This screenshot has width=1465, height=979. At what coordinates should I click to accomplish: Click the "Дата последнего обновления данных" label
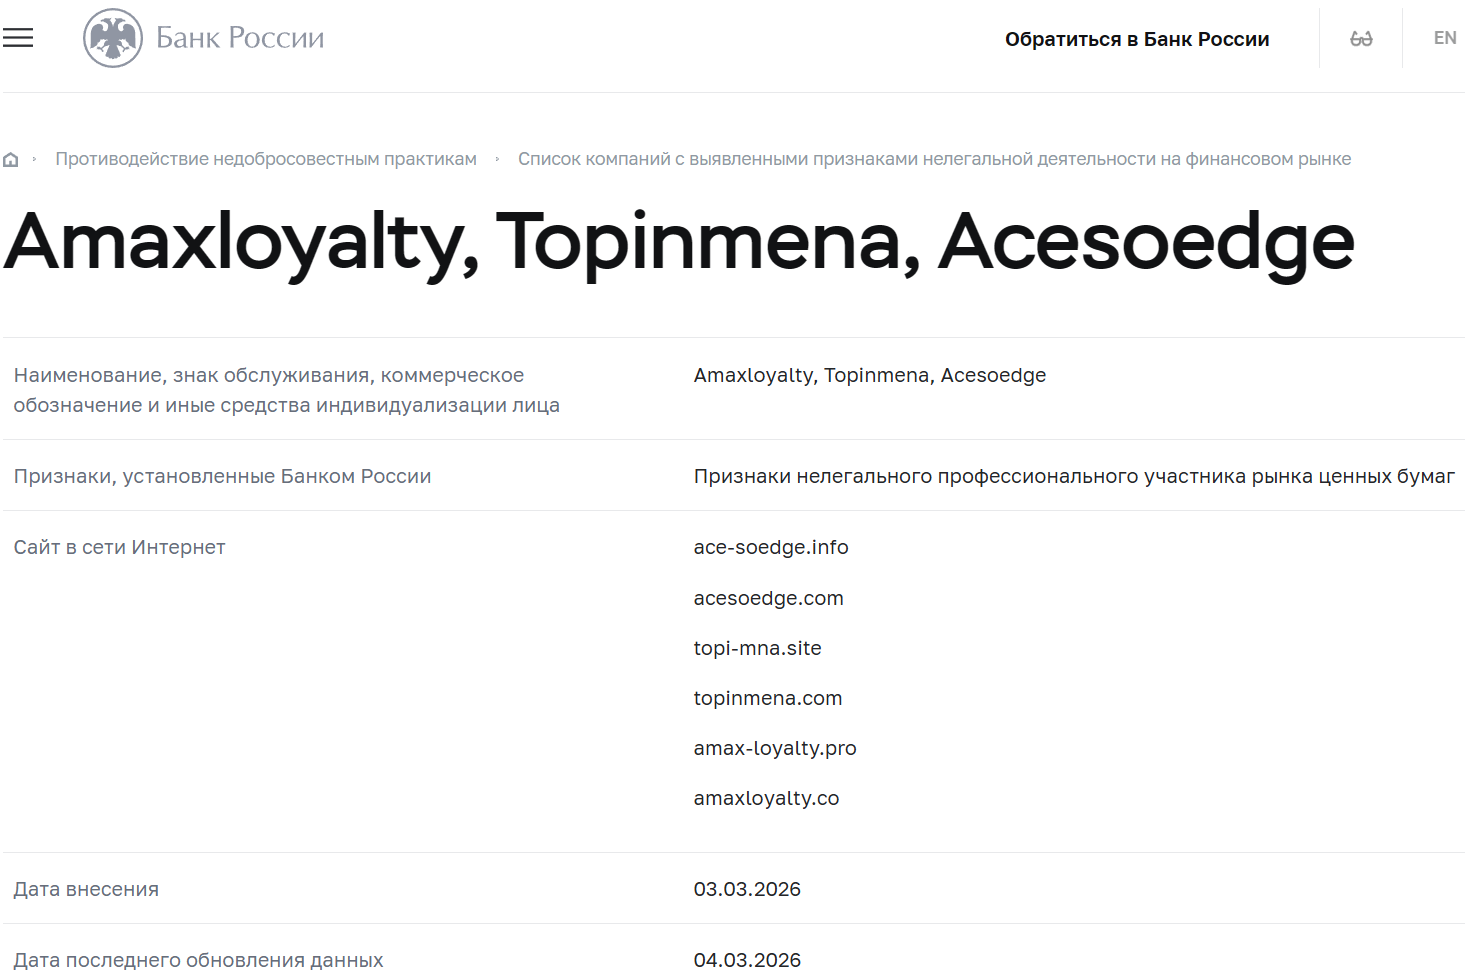tap(198, 959)
